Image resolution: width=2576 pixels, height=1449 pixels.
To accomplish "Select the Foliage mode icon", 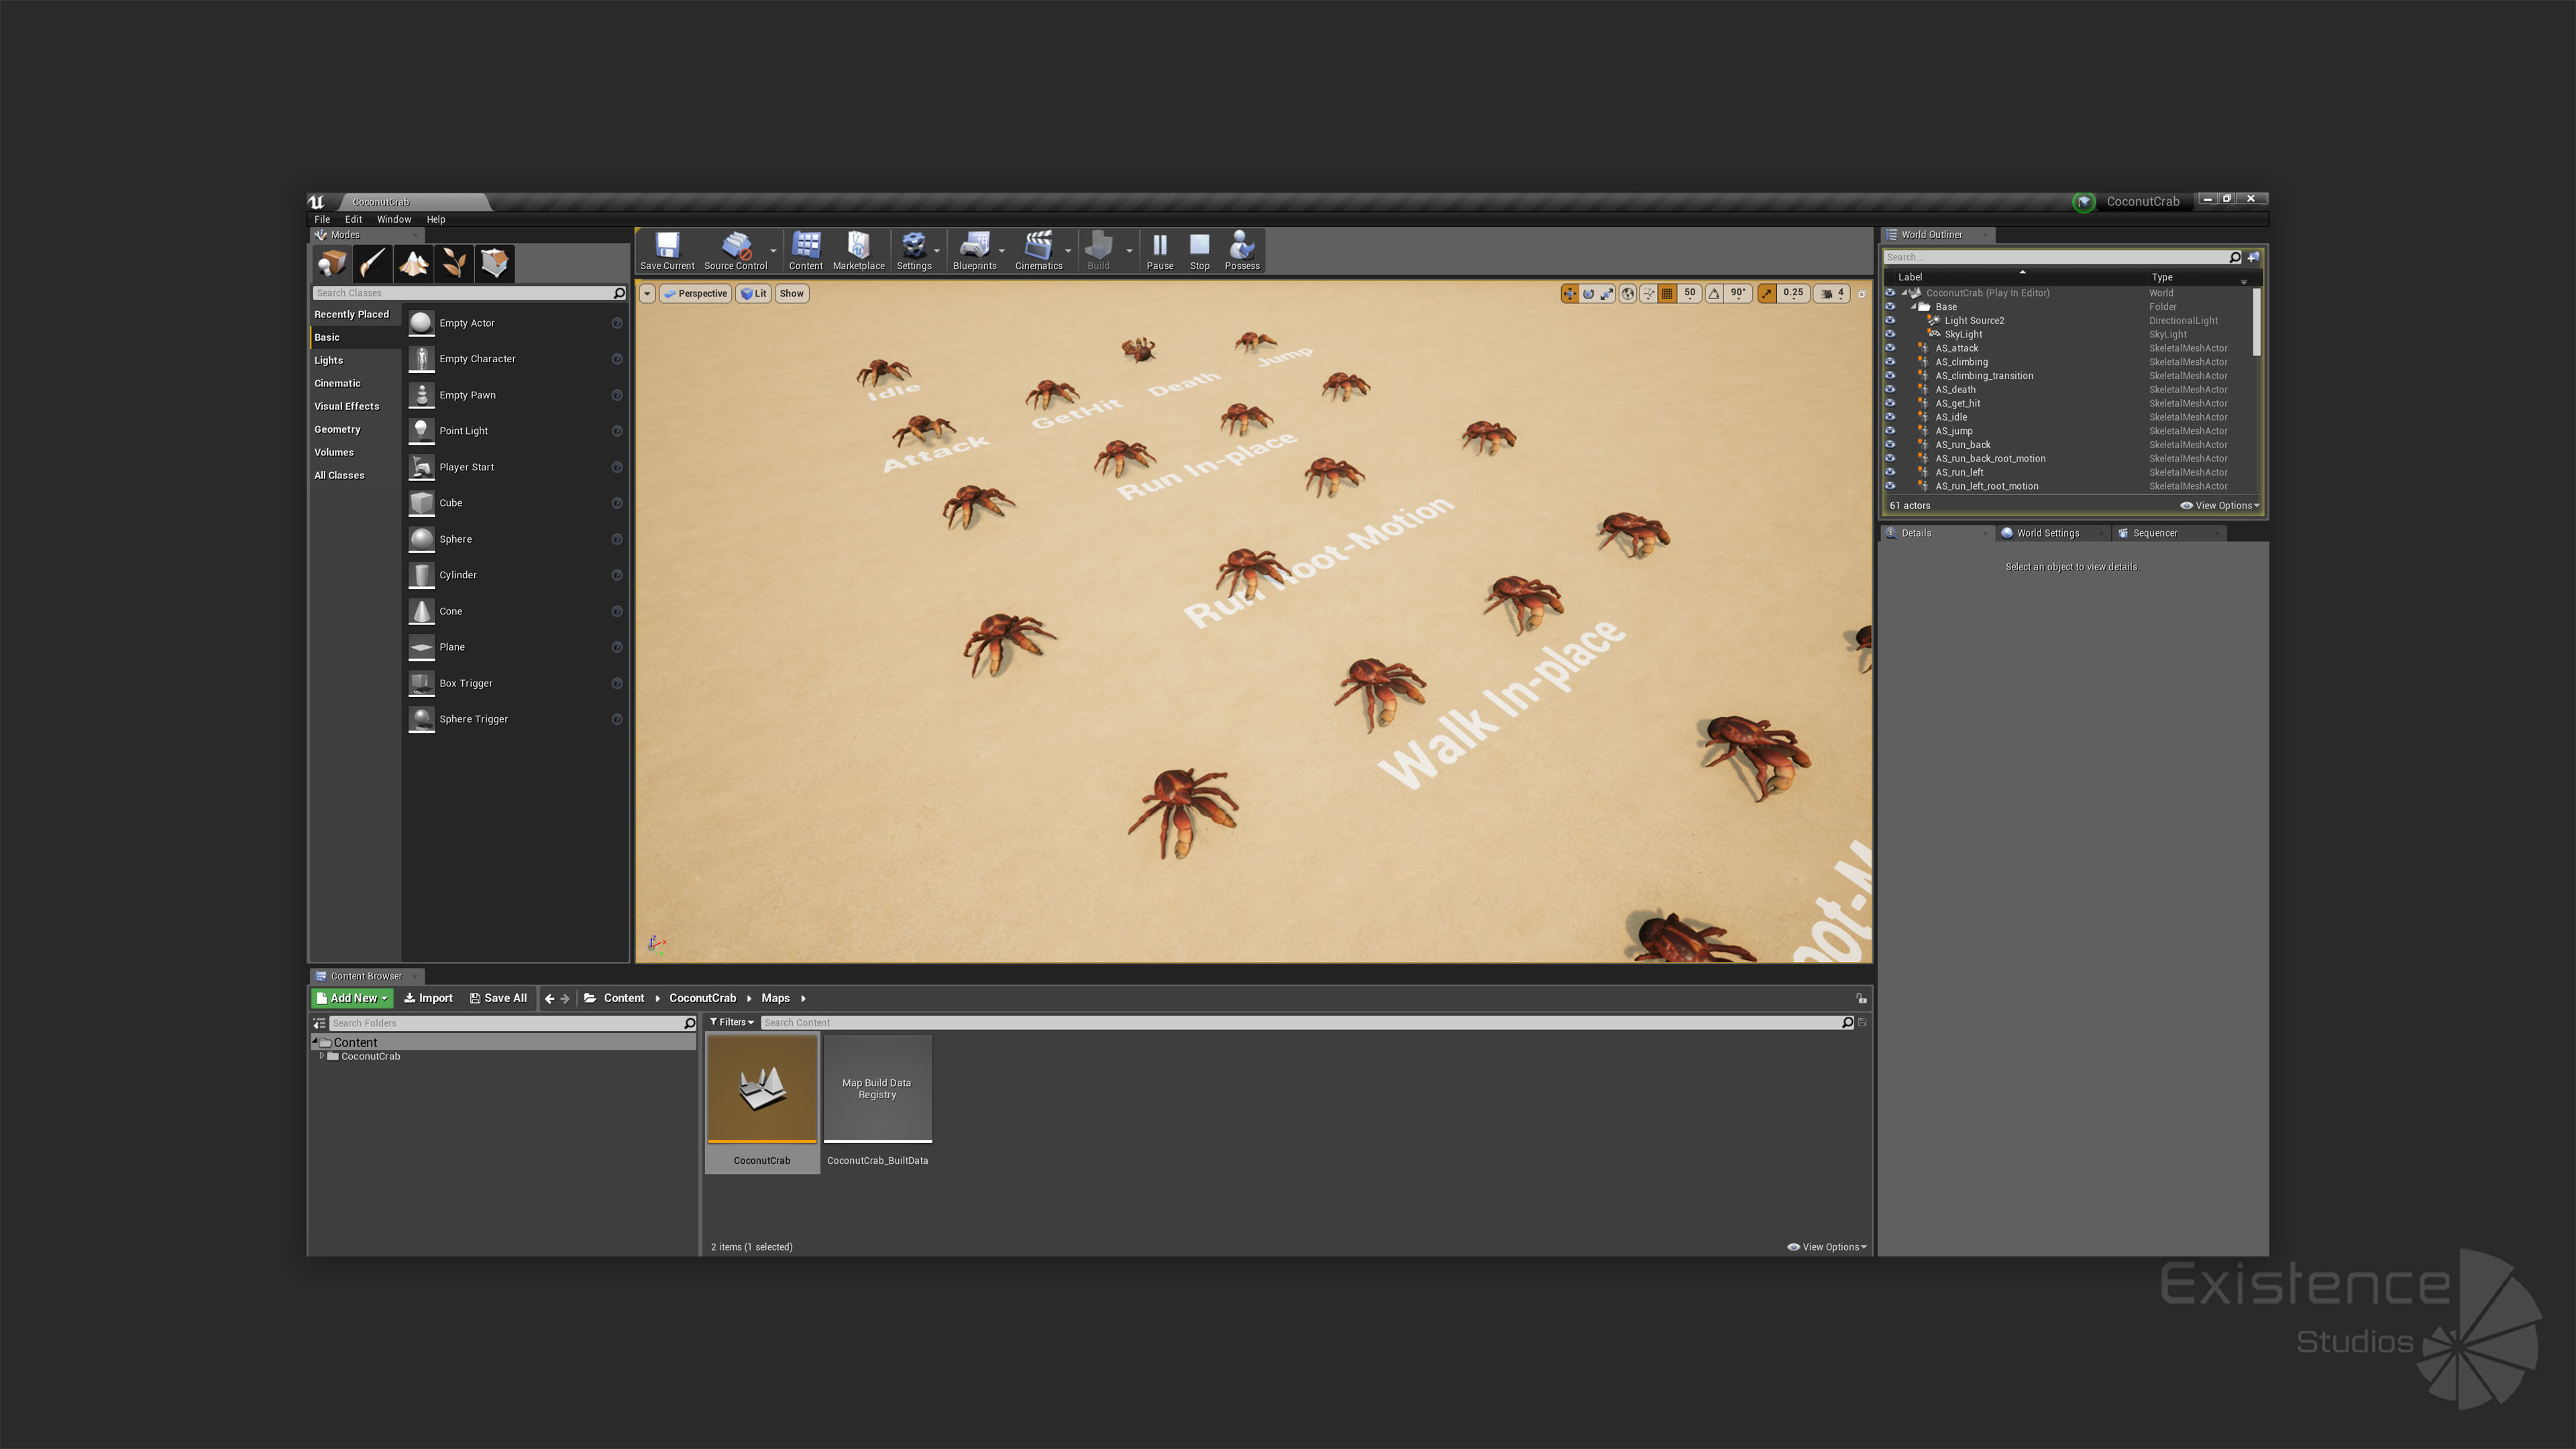I will click(454, 263).
